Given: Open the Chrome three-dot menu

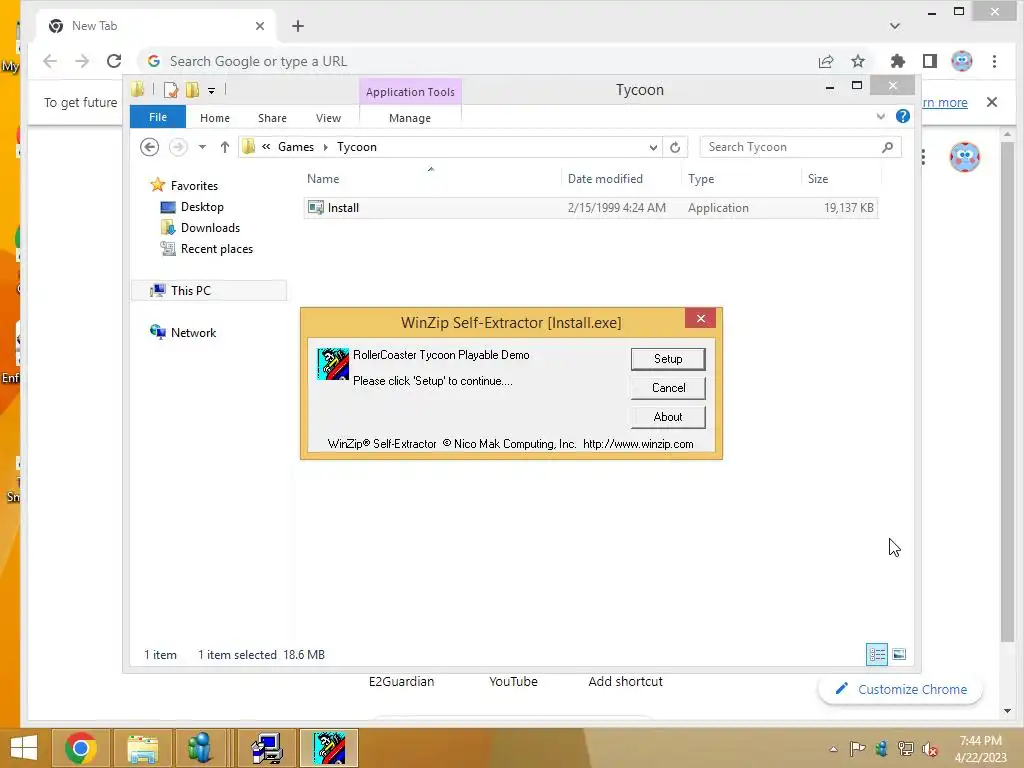Looking at the screenshot, I should pos(994,61).
